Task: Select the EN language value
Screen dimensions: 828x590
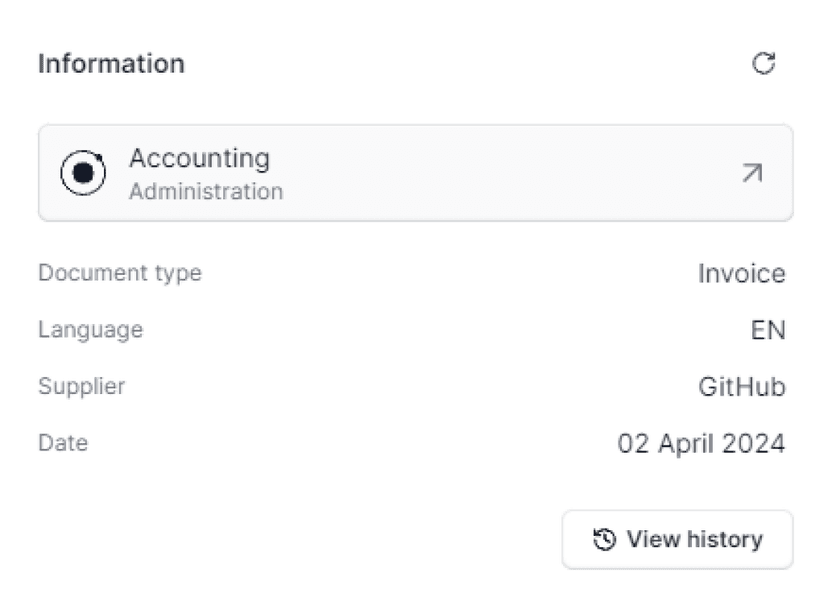Action: (x=768, y=330)
